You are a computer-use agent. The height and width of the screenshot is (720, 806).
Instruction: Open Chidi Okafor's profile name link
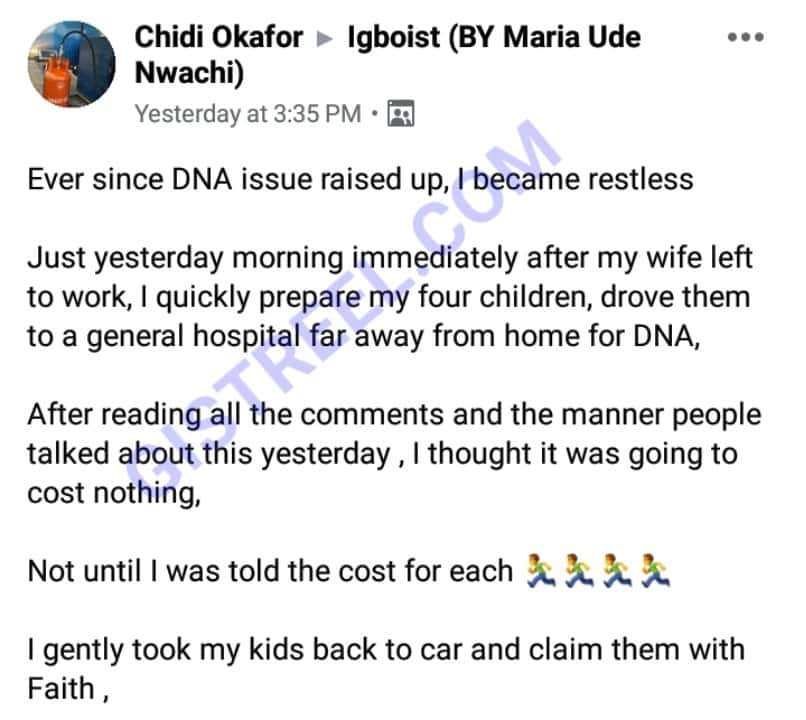coord(219,38)
